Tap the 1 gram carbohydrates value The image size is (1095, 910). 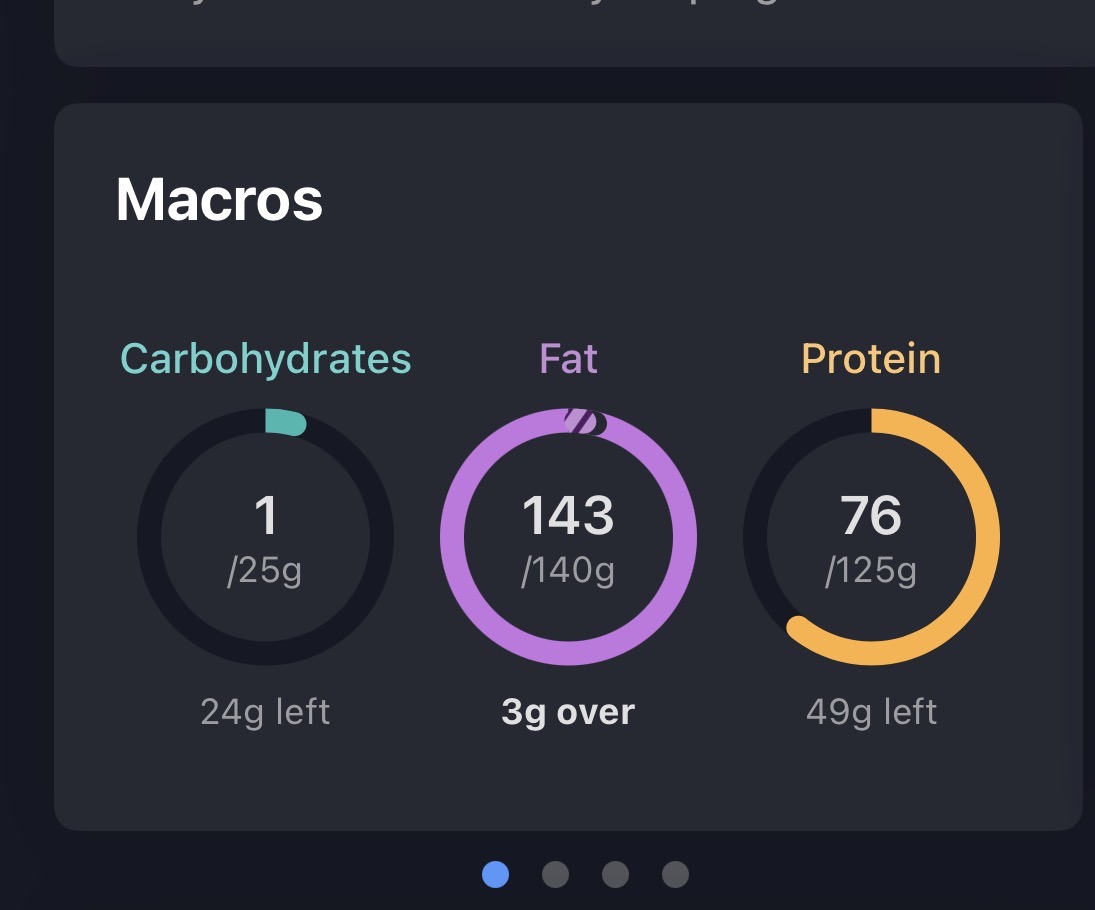265,516
